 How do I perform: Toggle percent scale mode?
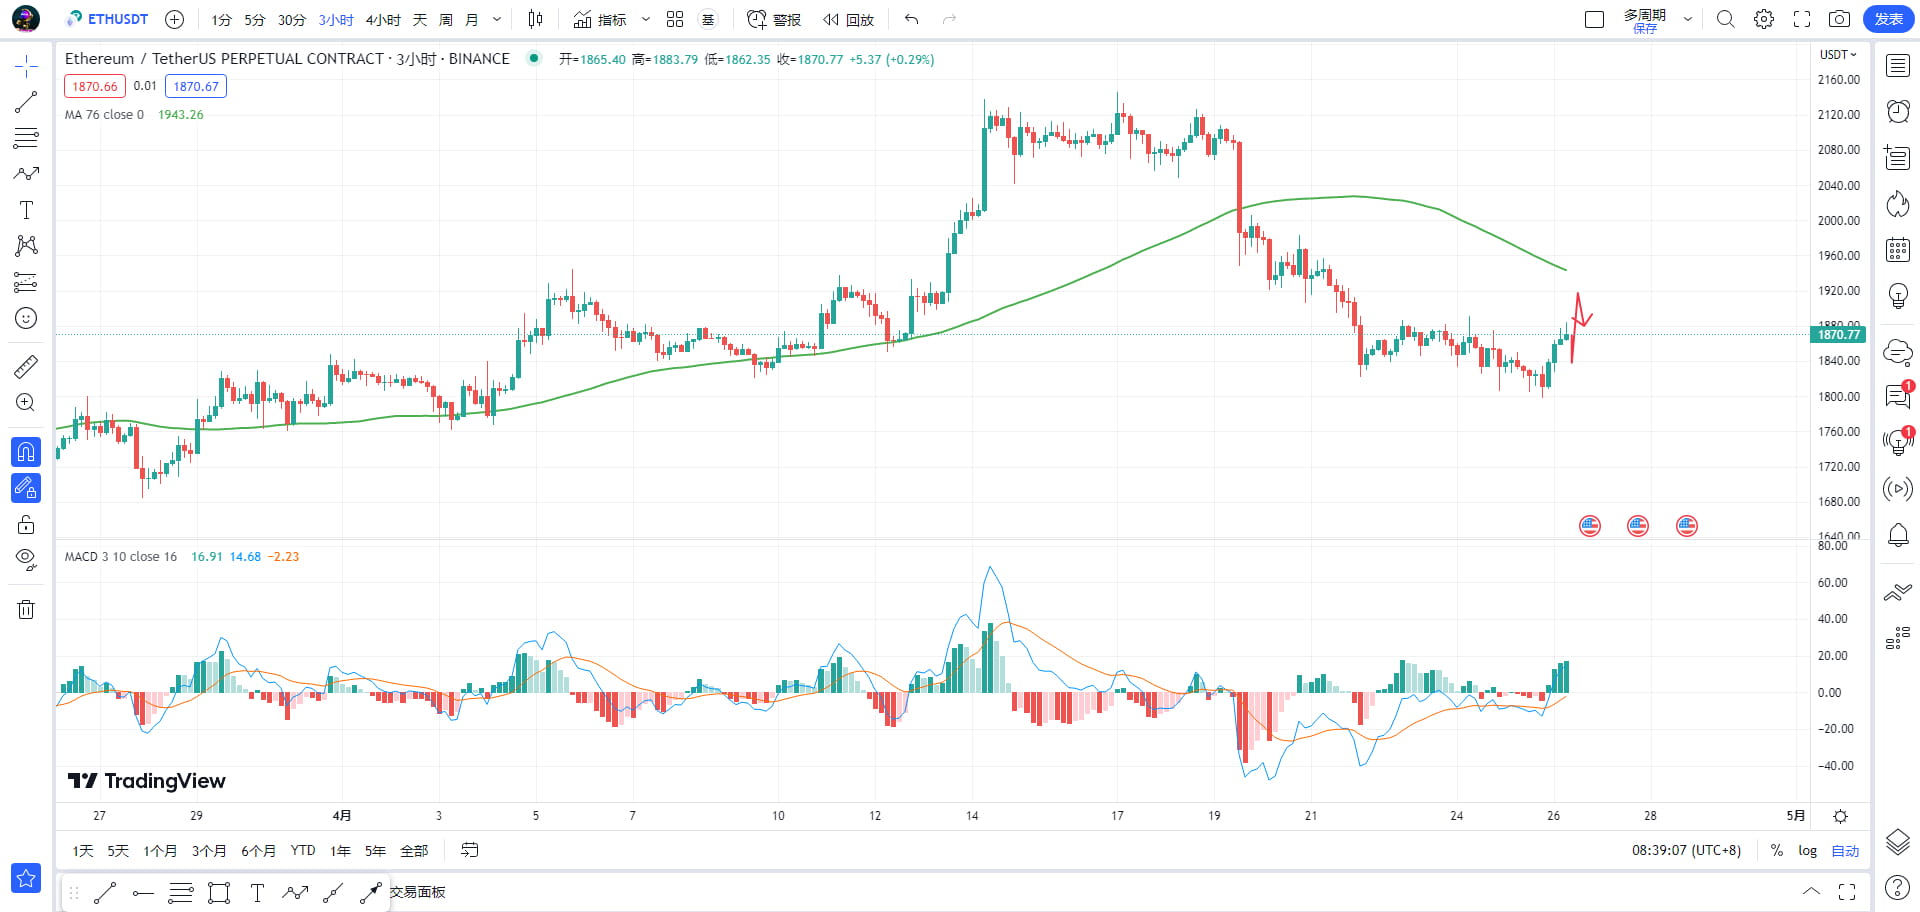click(1777, 851)
